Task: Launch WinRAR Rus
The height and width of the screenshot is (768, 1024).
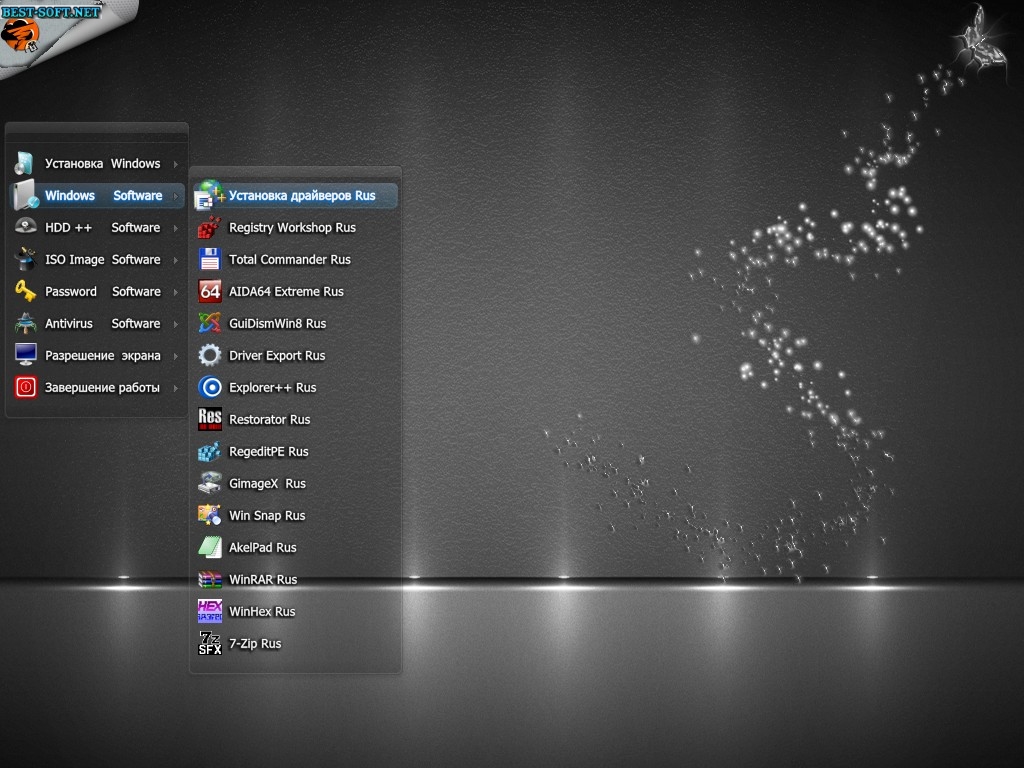Action: point(295,579)
